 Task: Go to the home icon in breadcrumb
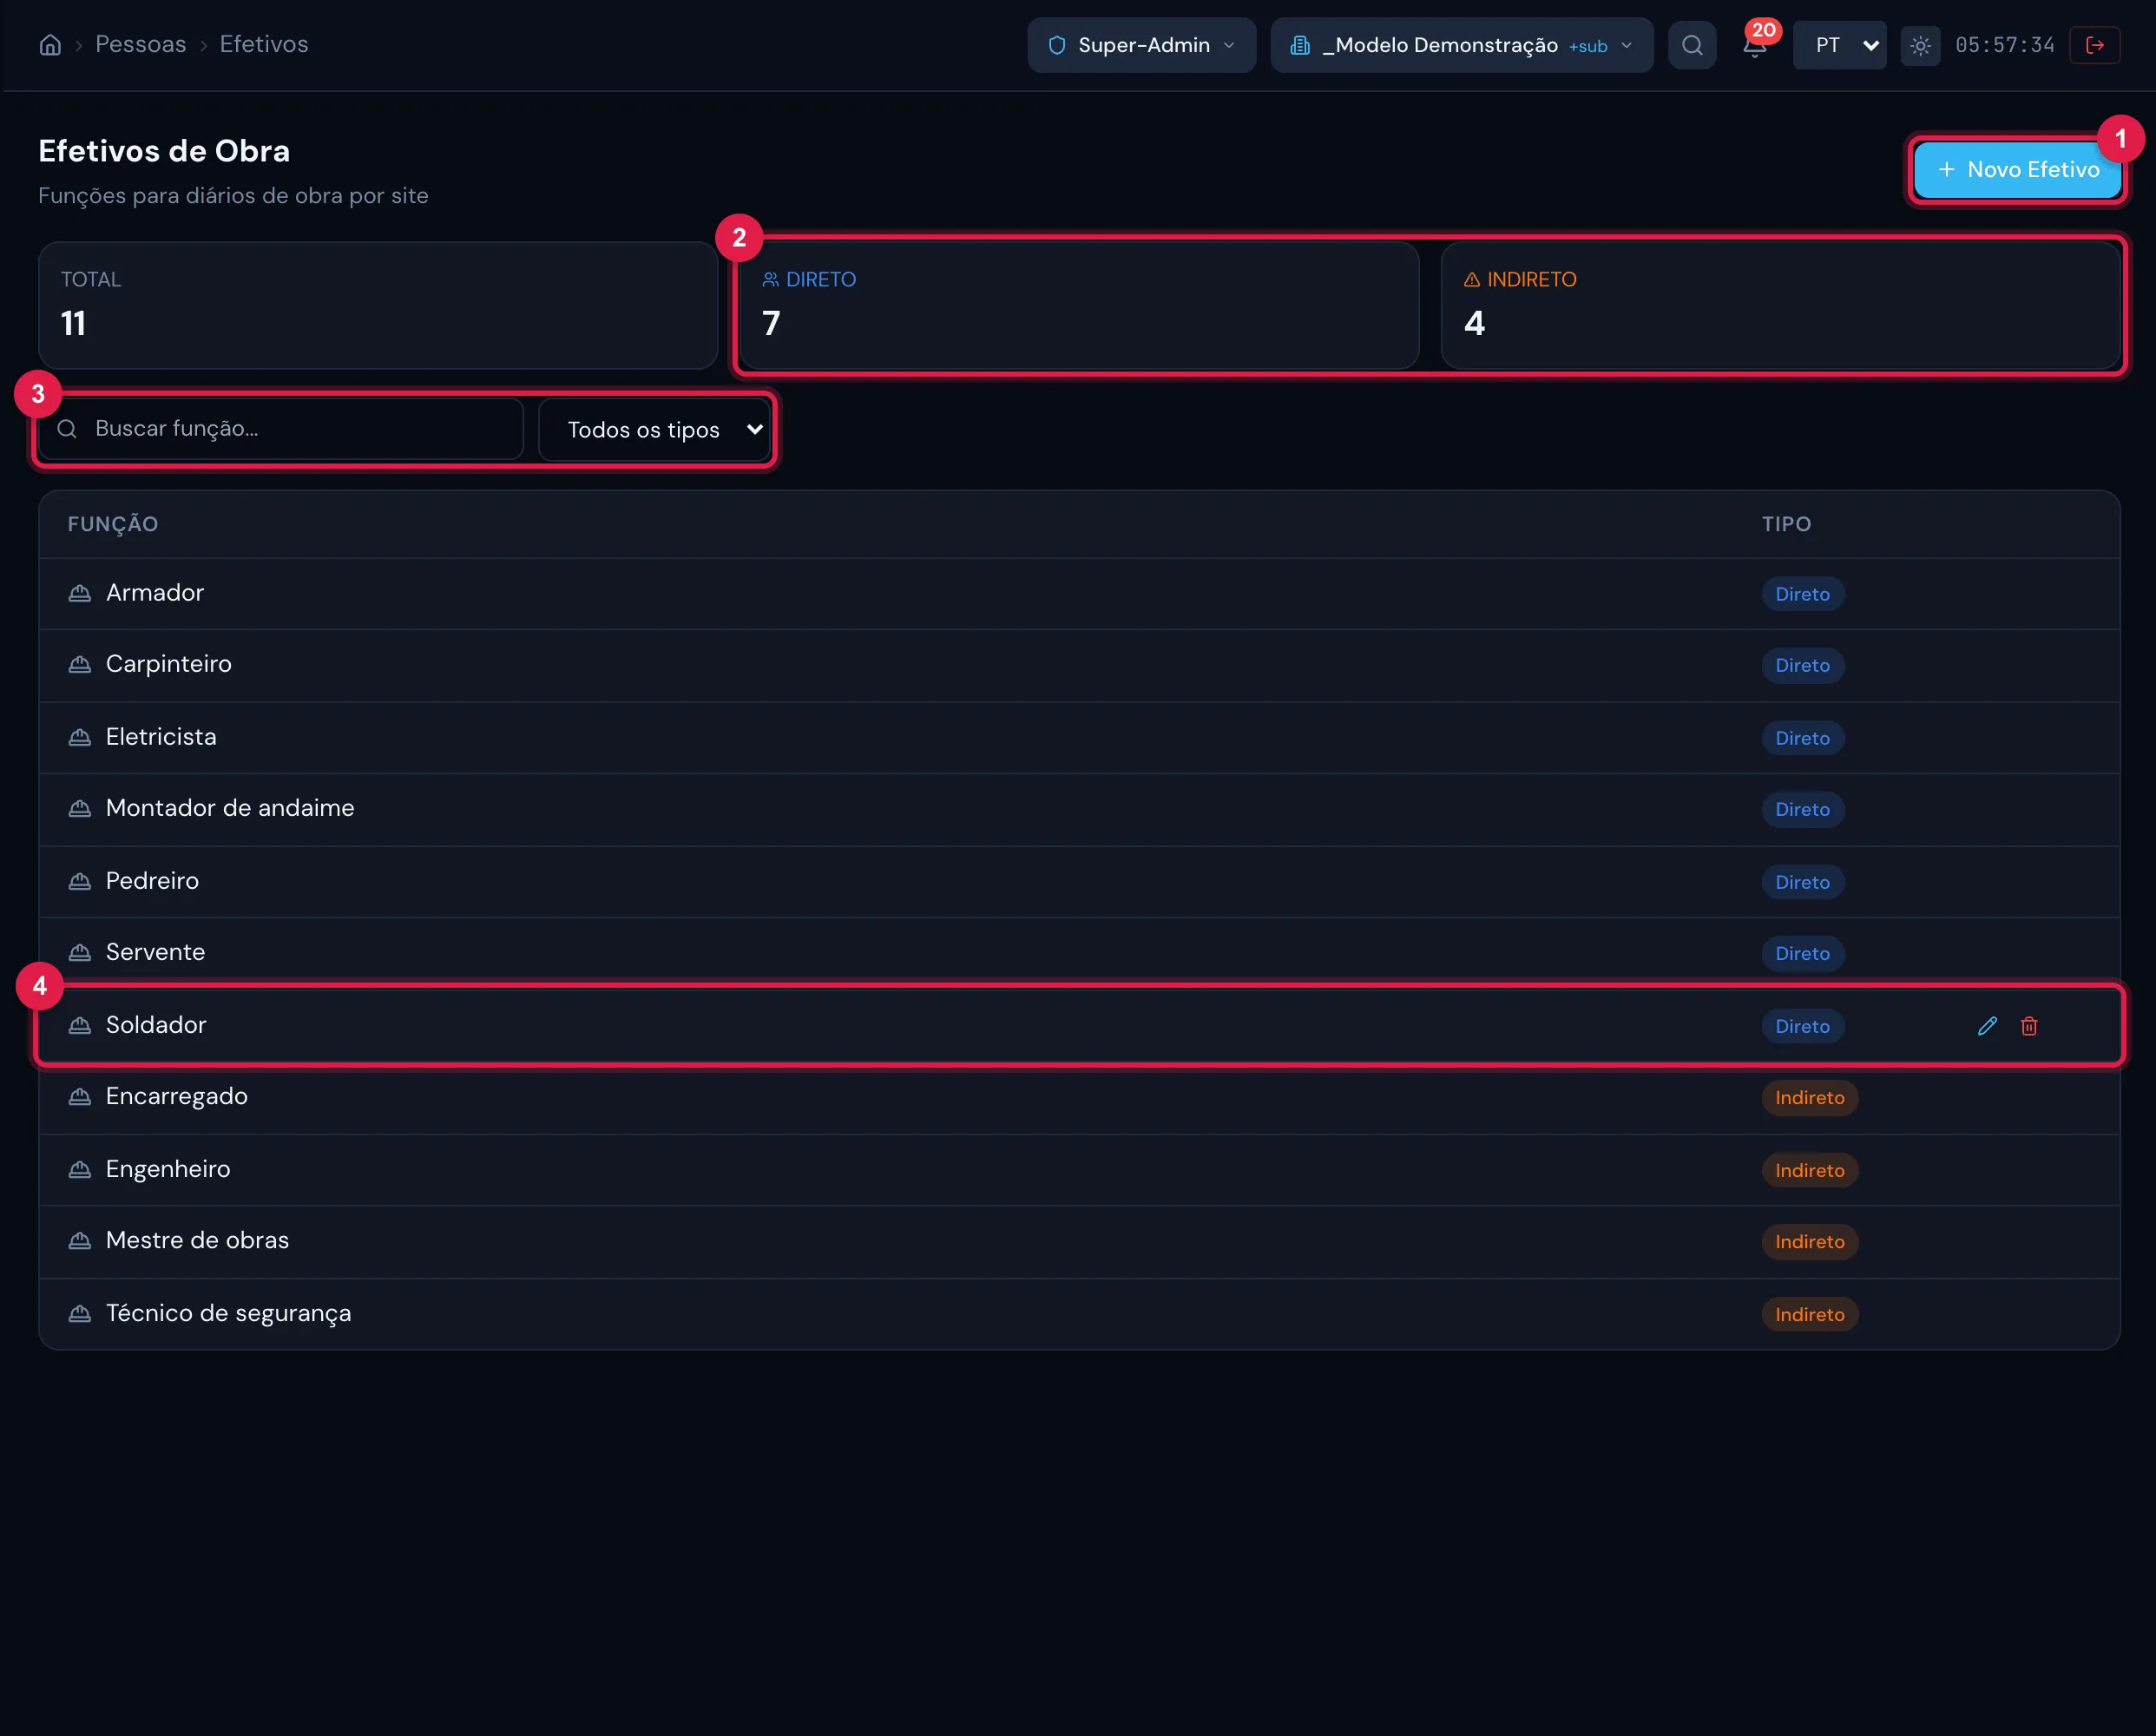click(50, 45)
